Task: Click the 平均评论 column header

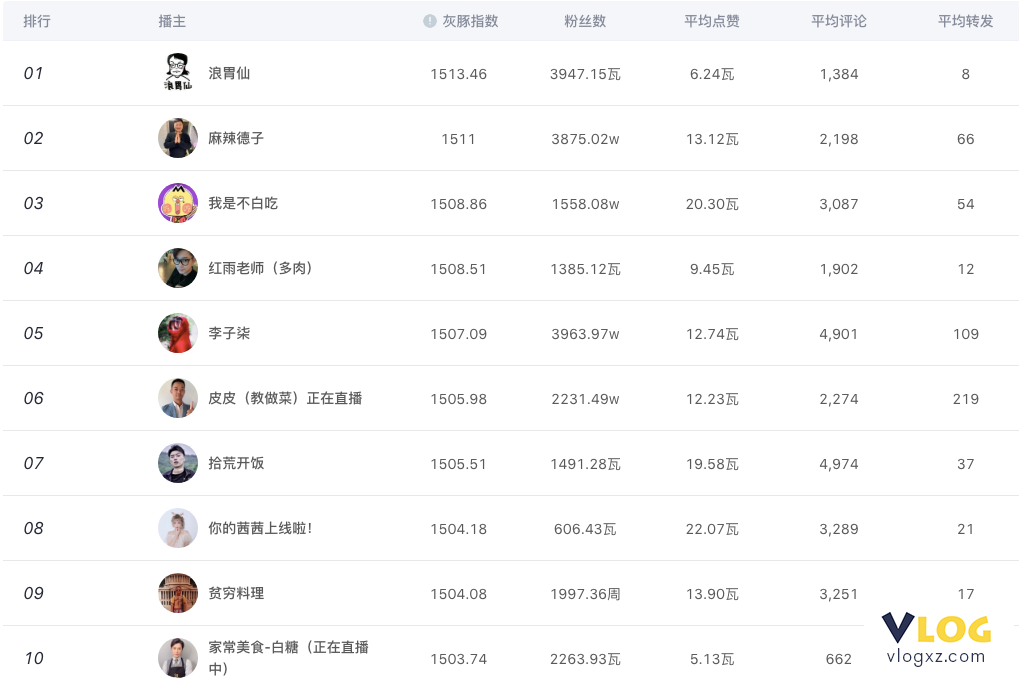Action: click(x=838, y=21)
